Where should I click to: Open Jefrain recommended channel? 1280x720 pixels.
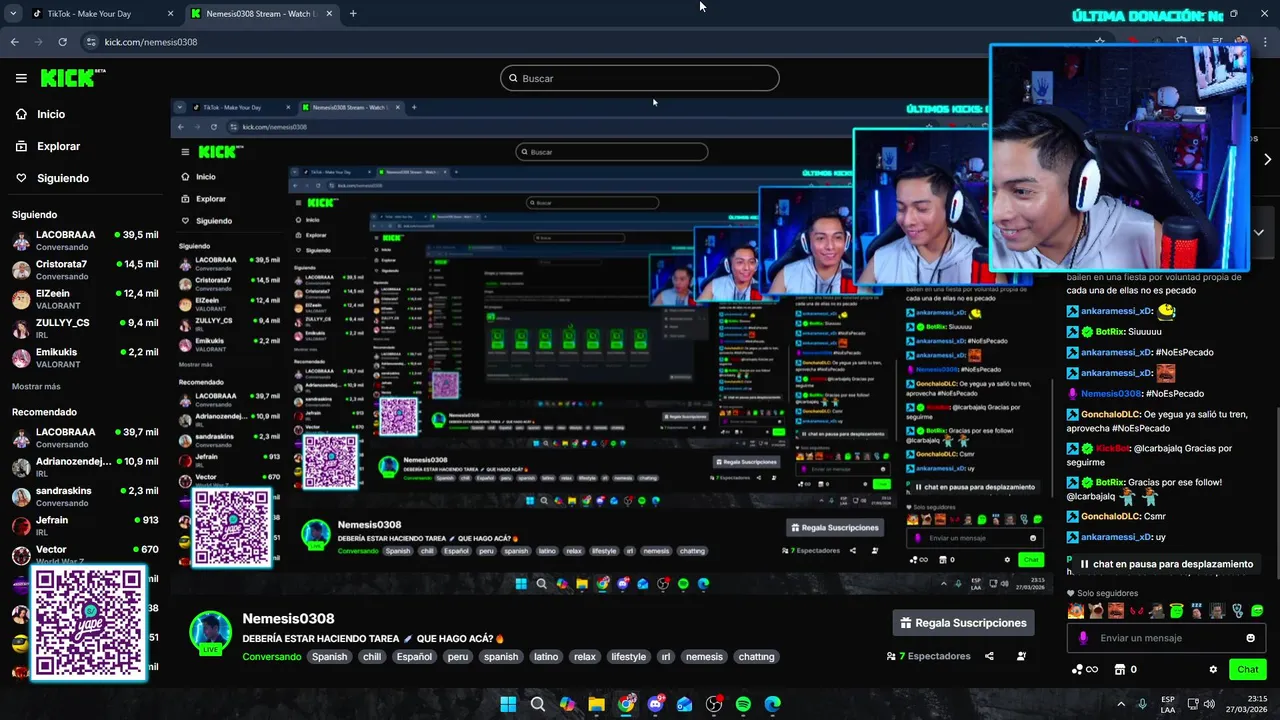85,525
